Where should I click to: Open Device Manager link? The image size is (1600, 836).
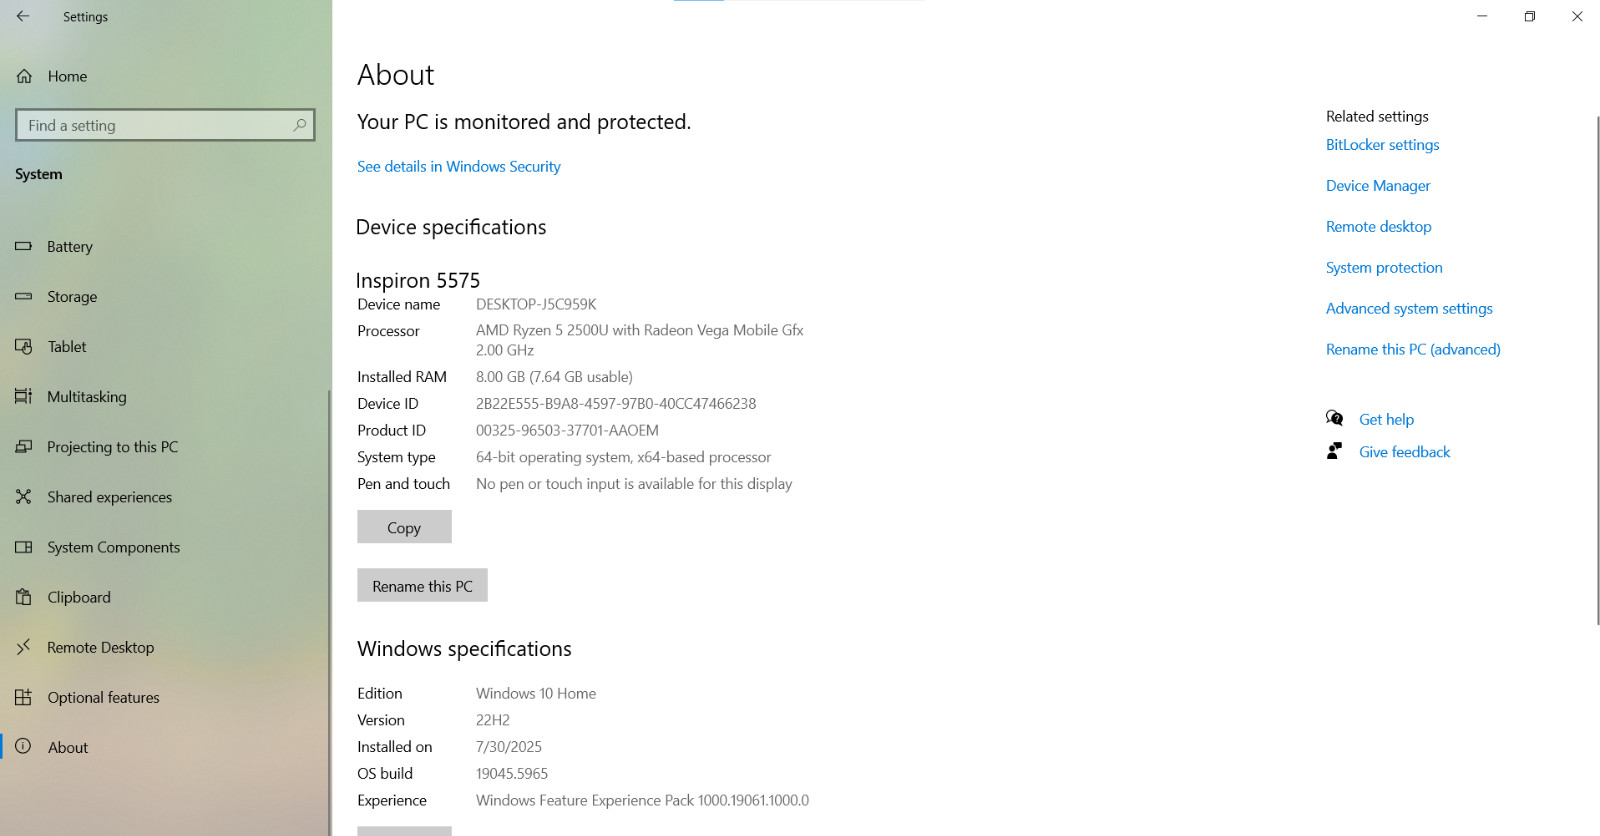pos(1378,185)
